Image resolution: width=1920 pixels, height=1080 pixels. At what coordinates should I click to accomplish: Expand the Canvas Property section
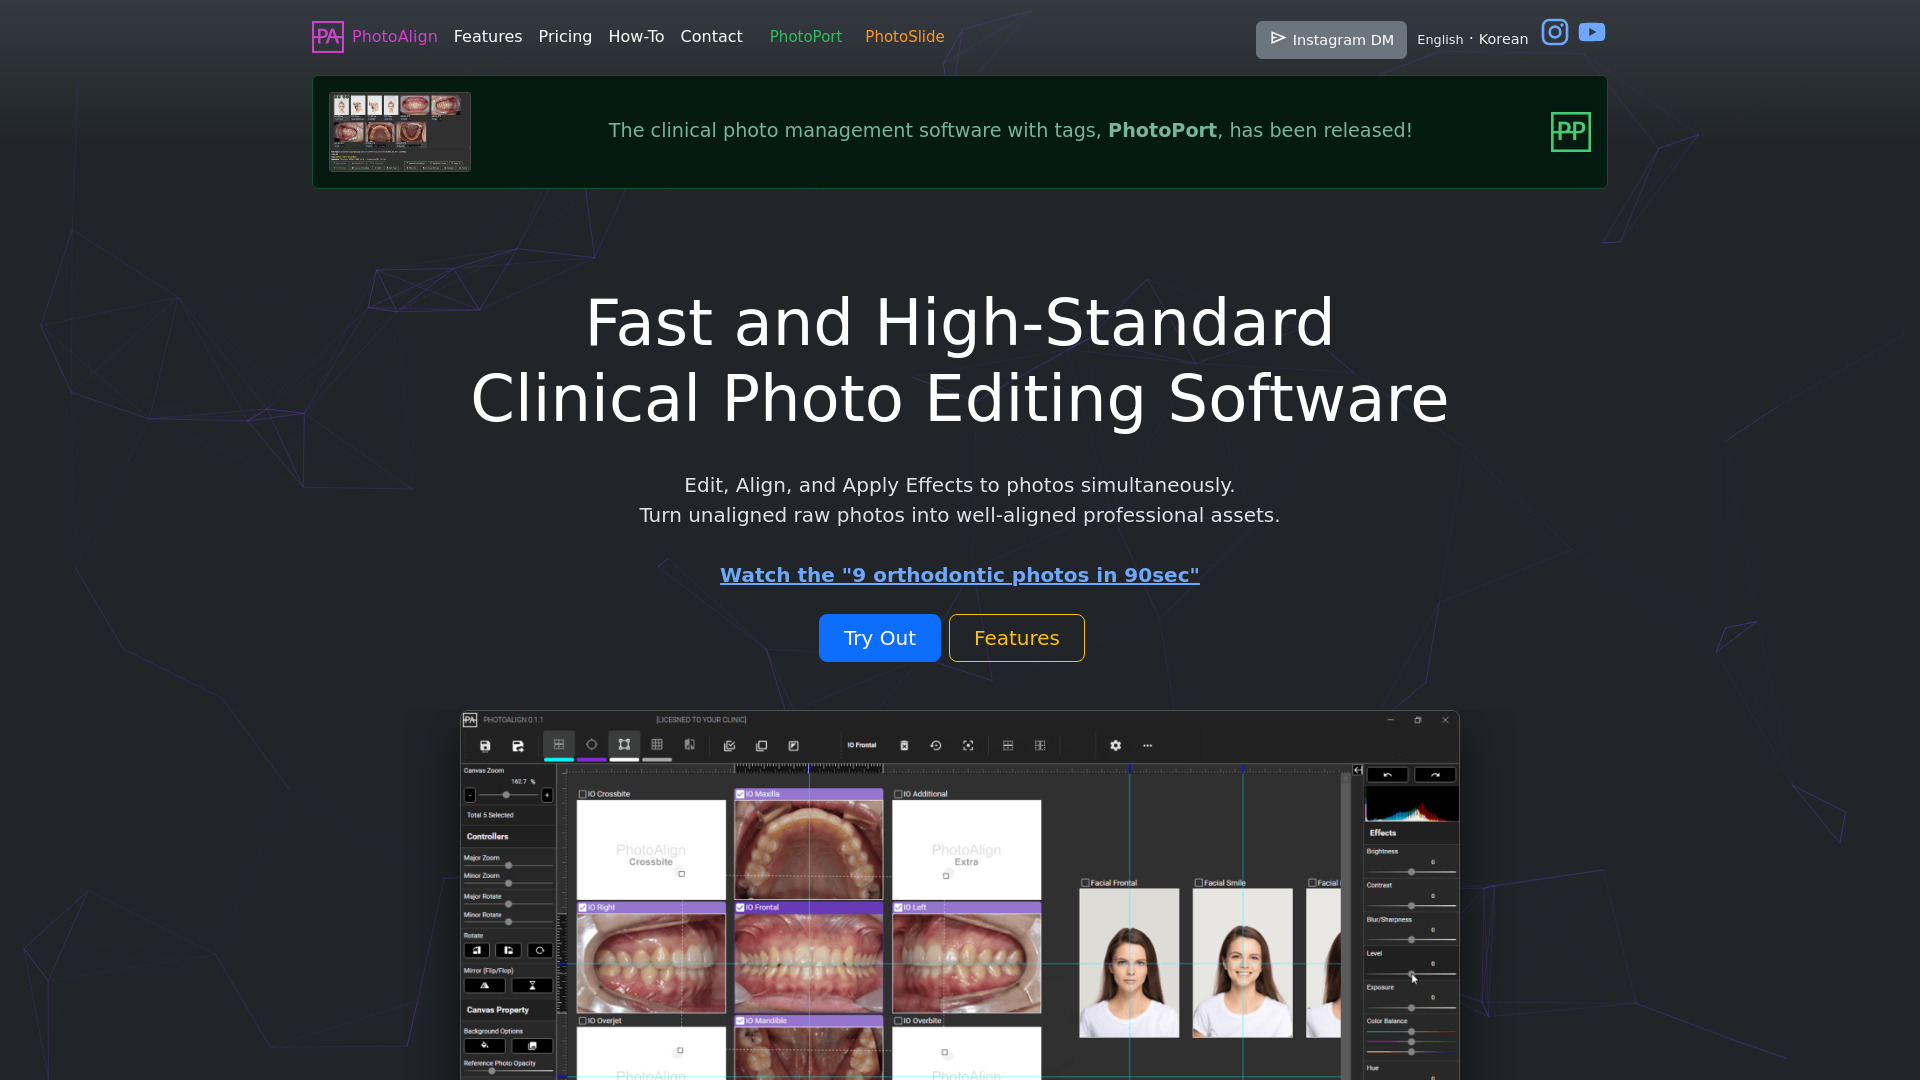pos(506,1010)
